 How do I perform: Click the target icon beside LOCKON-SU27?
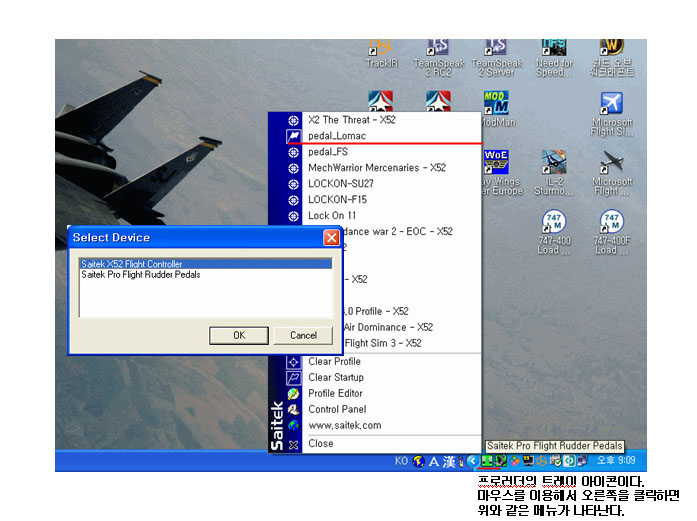click(x=293, y=184)
